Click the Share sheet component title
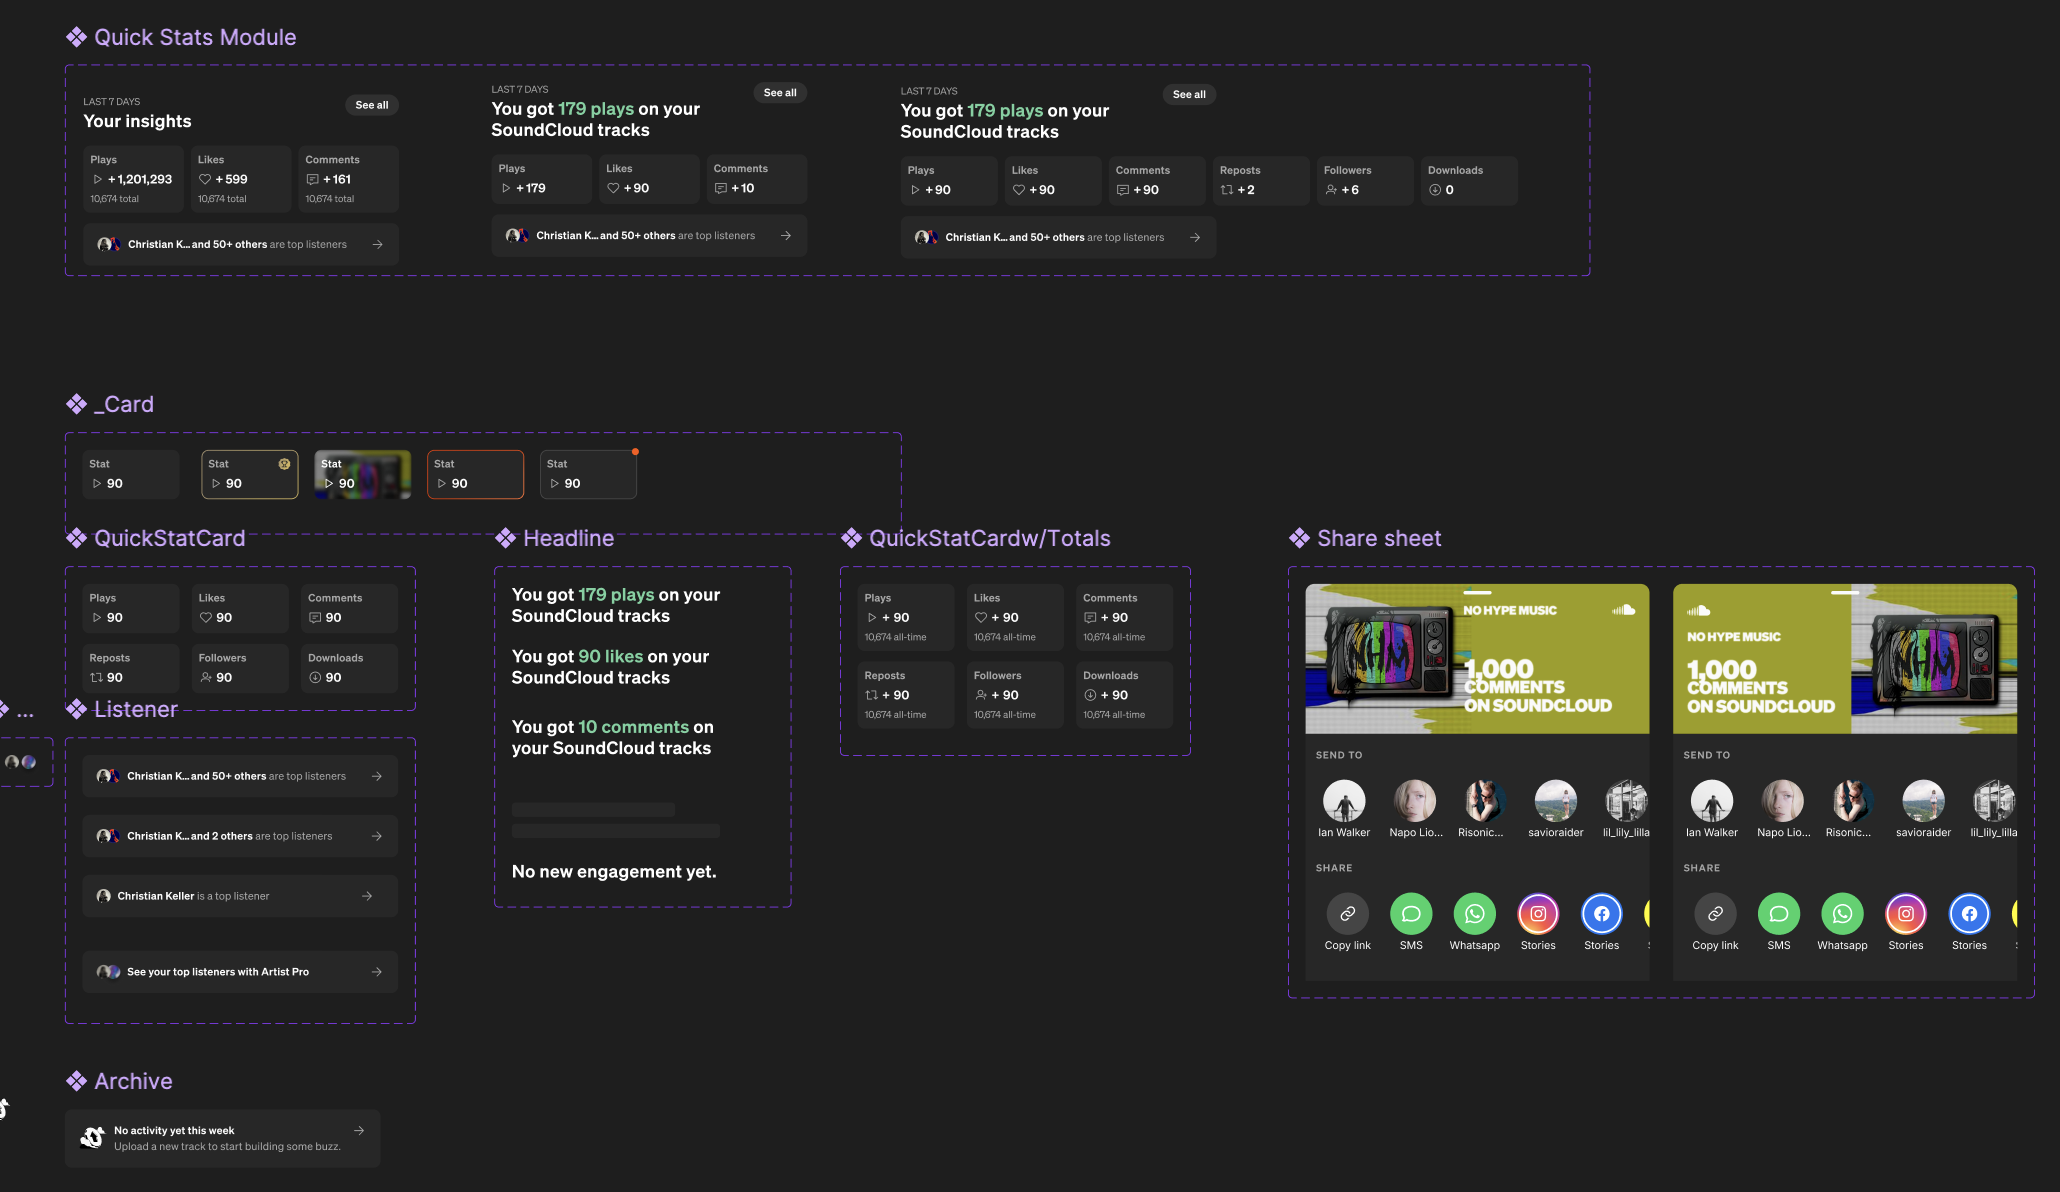The width and height of the screenshot is (2060, 1192). 1378,538
